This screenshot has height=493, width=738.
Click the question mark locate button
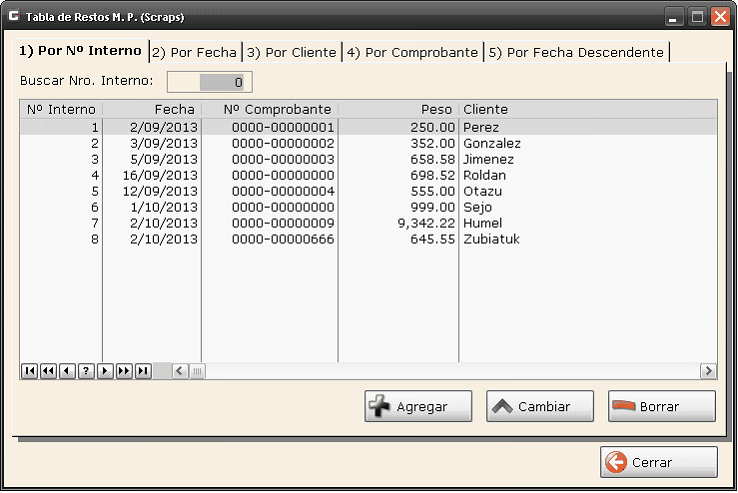[x=86, y=371]
